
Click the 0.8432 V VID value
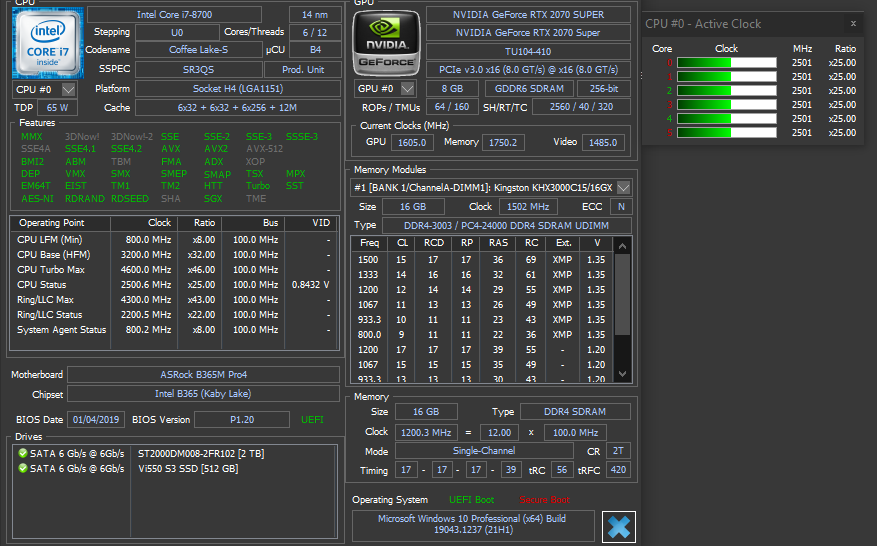click(x=310, y=285)
